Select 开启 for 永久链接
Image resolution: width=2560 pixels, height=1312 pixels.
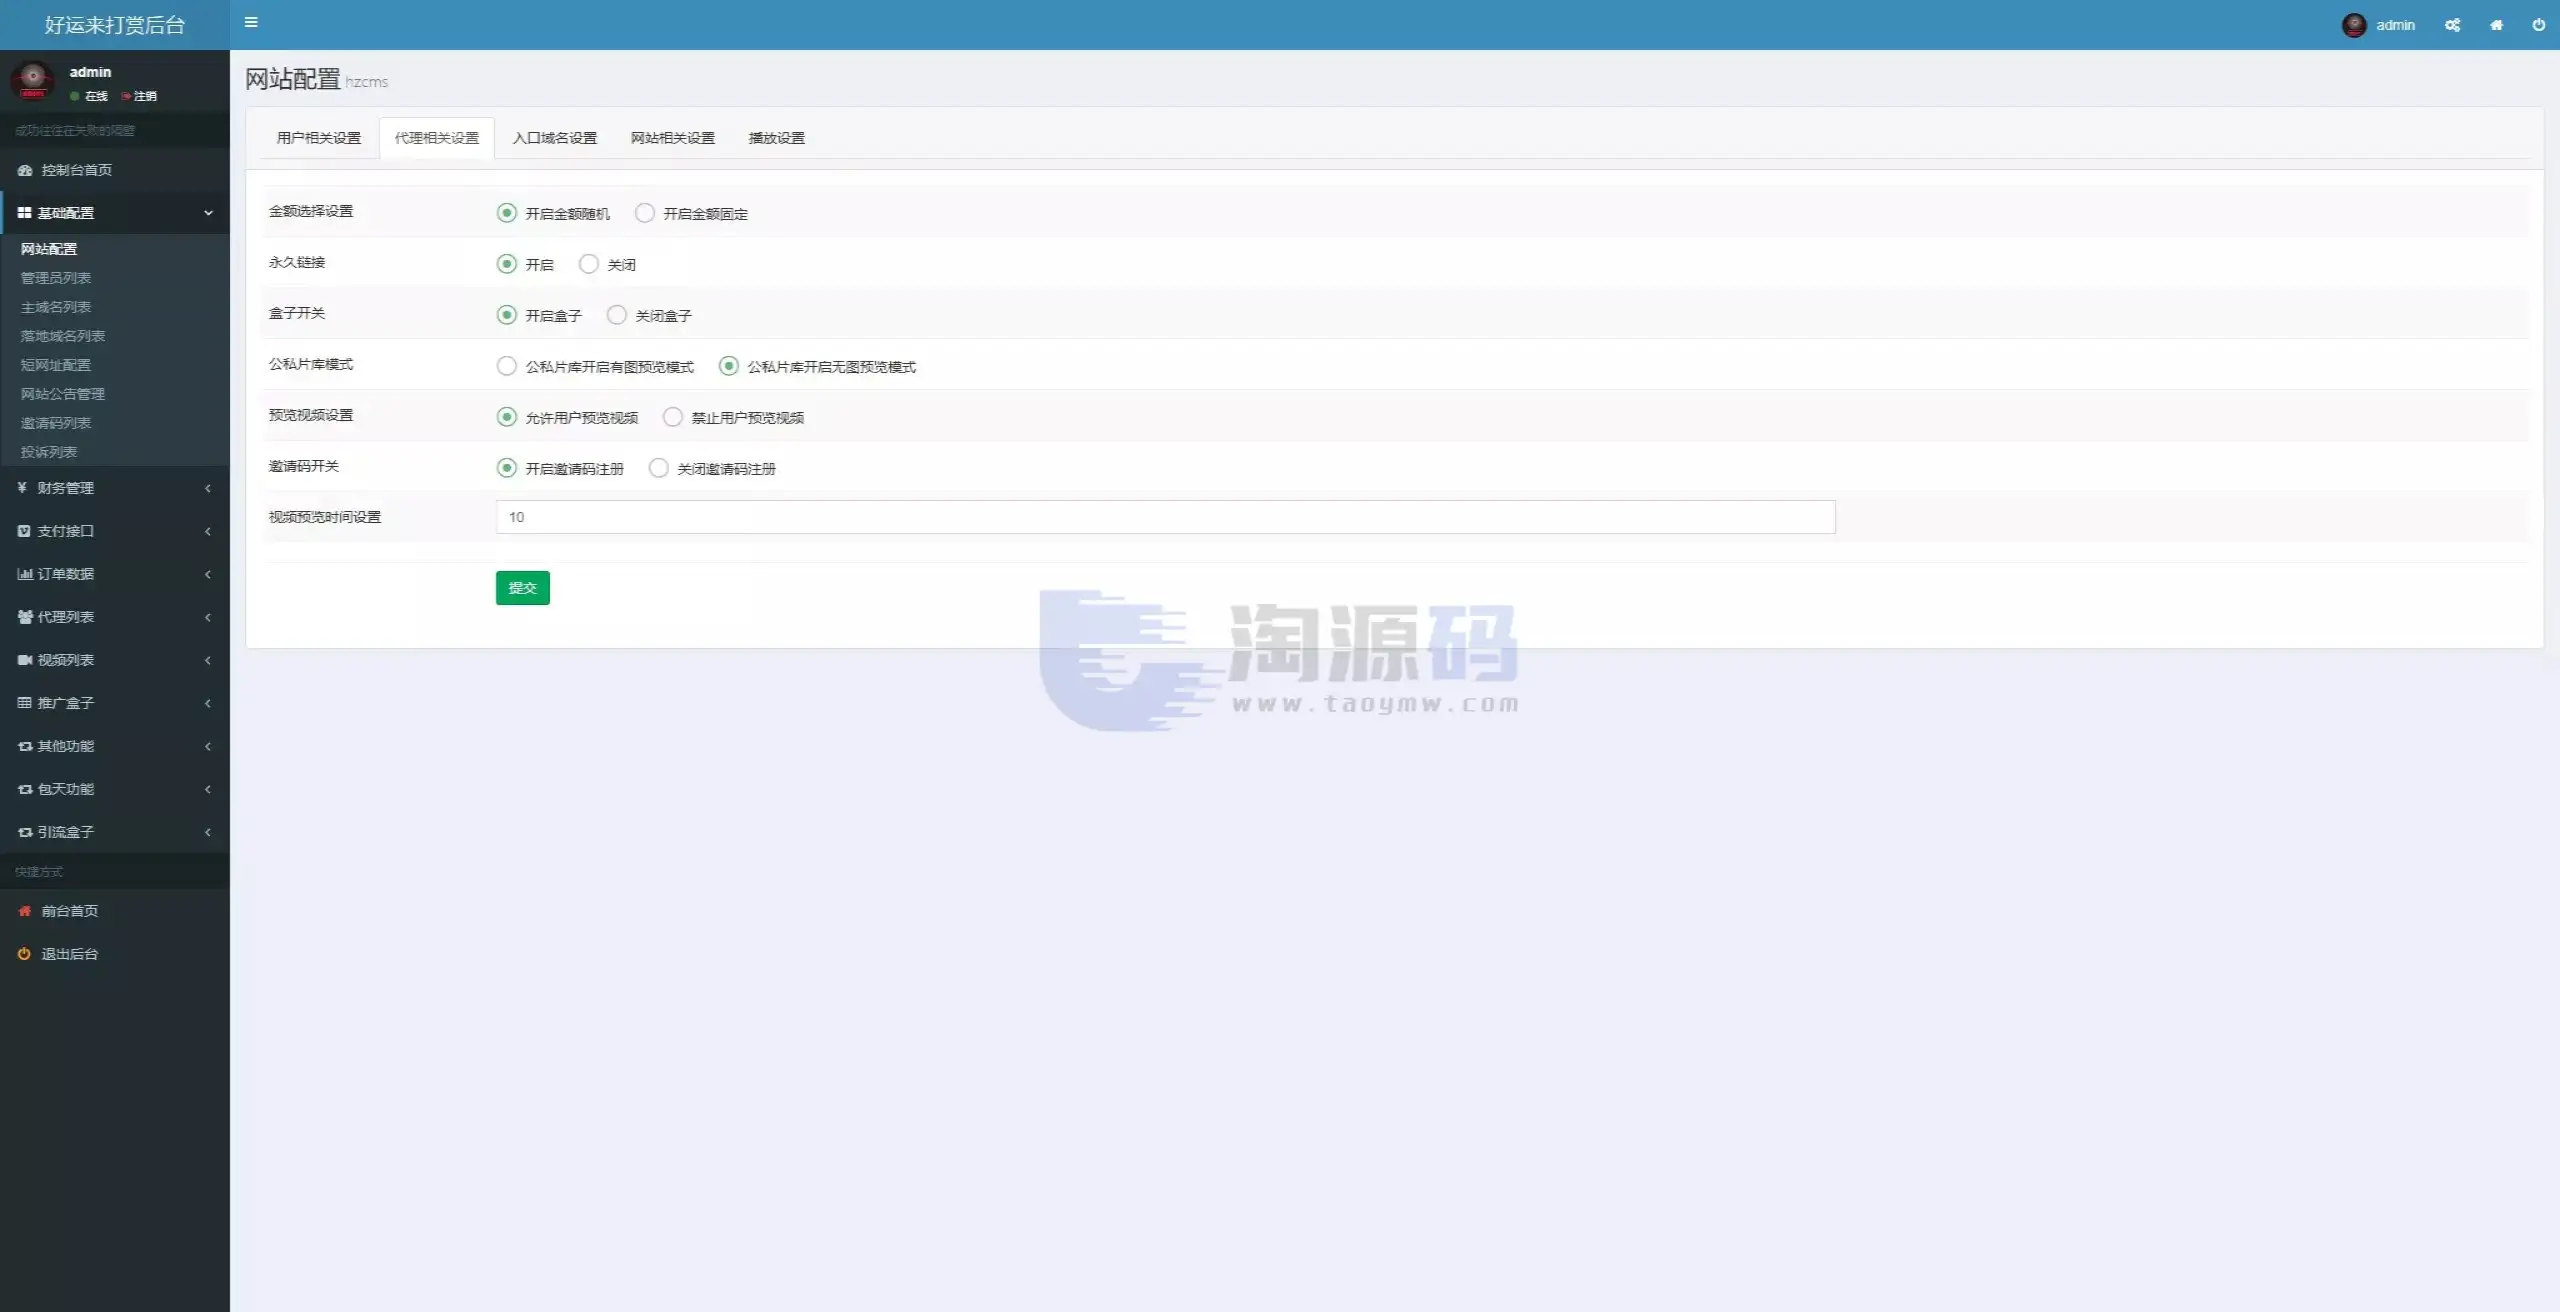[507, 264]
